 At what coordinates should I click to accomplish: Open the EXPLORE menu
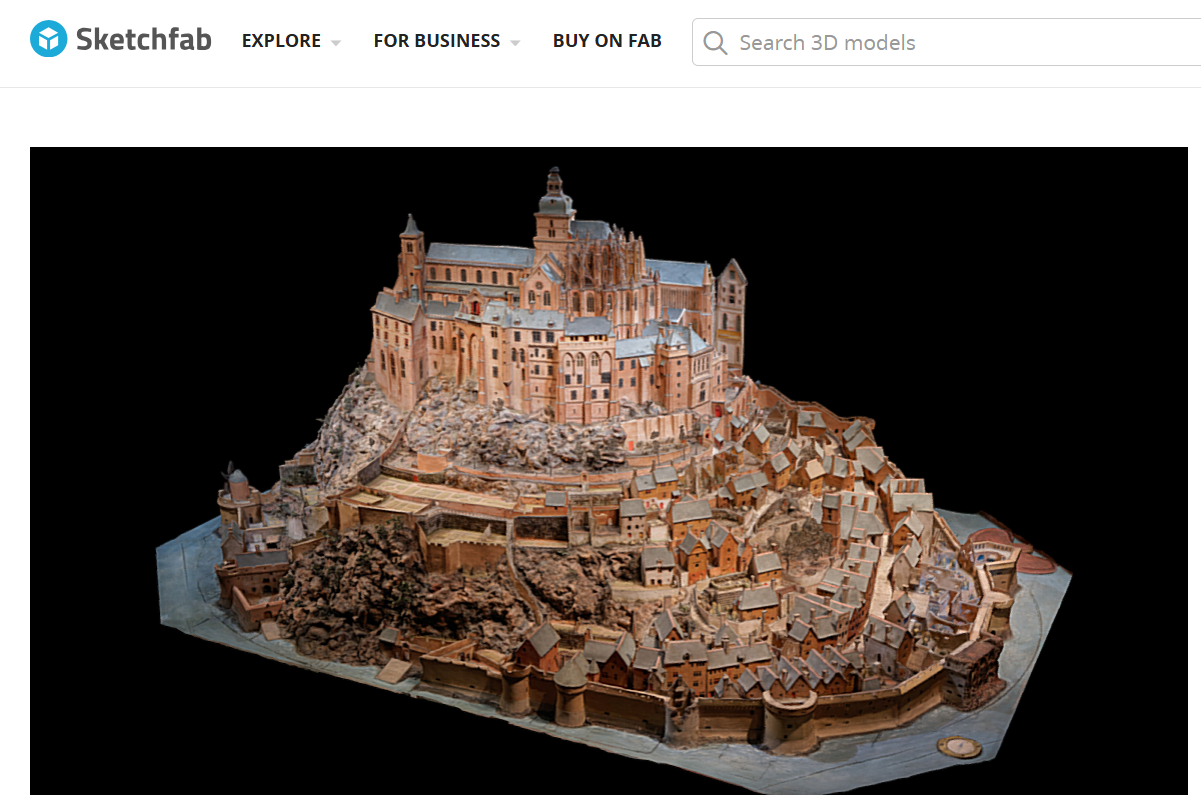(x=281, y=41)
